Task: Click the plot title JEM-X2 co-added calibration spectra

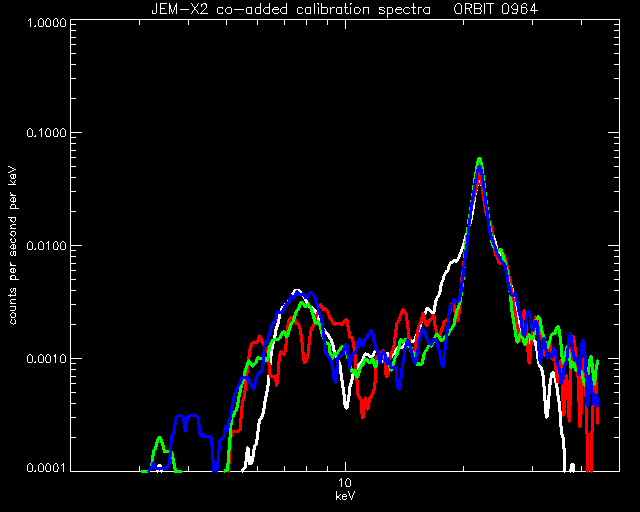Action: [291, 9]
